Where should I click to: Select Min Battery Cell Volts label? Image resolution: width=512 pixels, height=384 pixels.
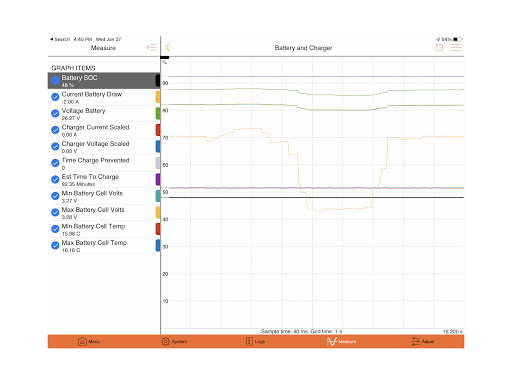92,193
